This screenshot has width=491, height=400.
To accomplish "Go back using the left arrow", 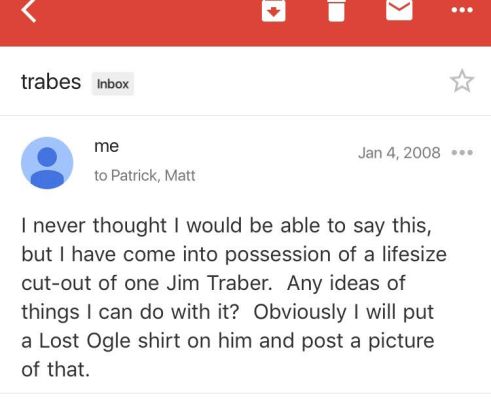I will tap(28, 11).
